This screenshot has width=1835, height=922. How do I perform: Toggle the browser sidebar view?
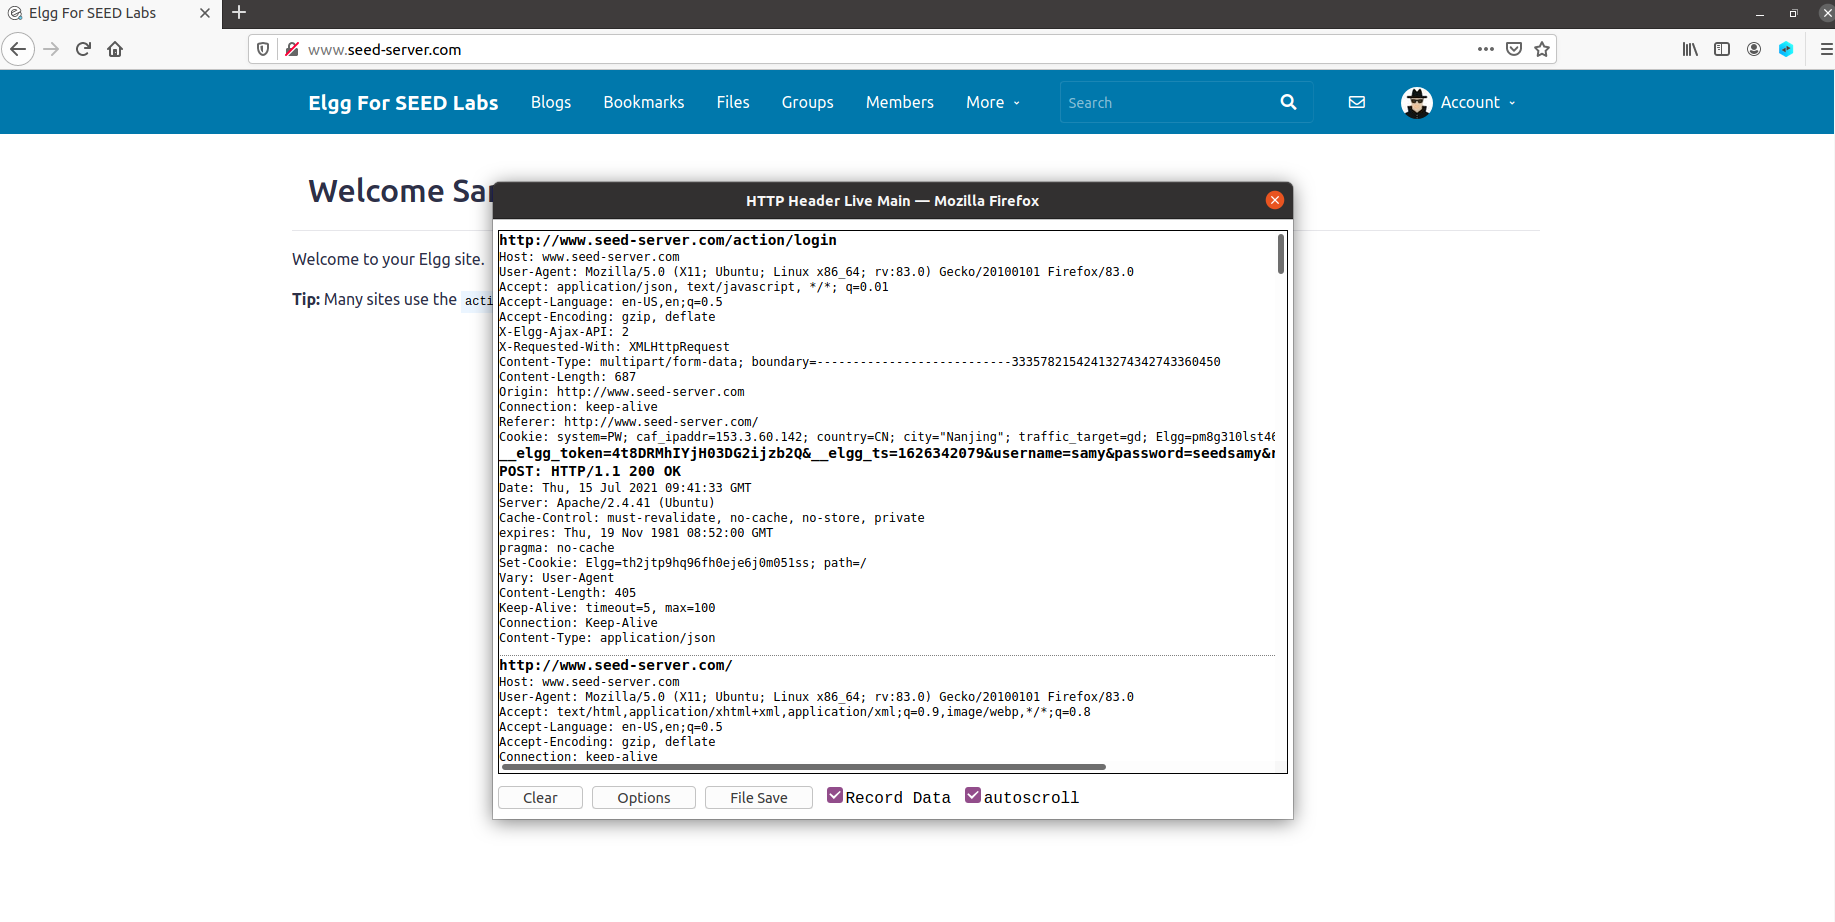click(x=1722, y=49)
